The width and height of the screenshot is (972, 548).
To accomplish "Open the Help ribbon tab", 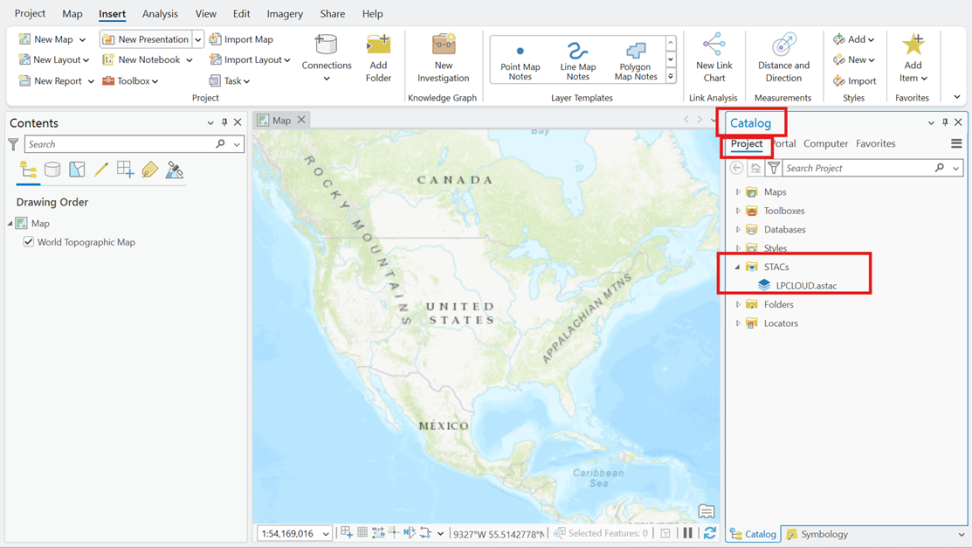I will [372, 13].
